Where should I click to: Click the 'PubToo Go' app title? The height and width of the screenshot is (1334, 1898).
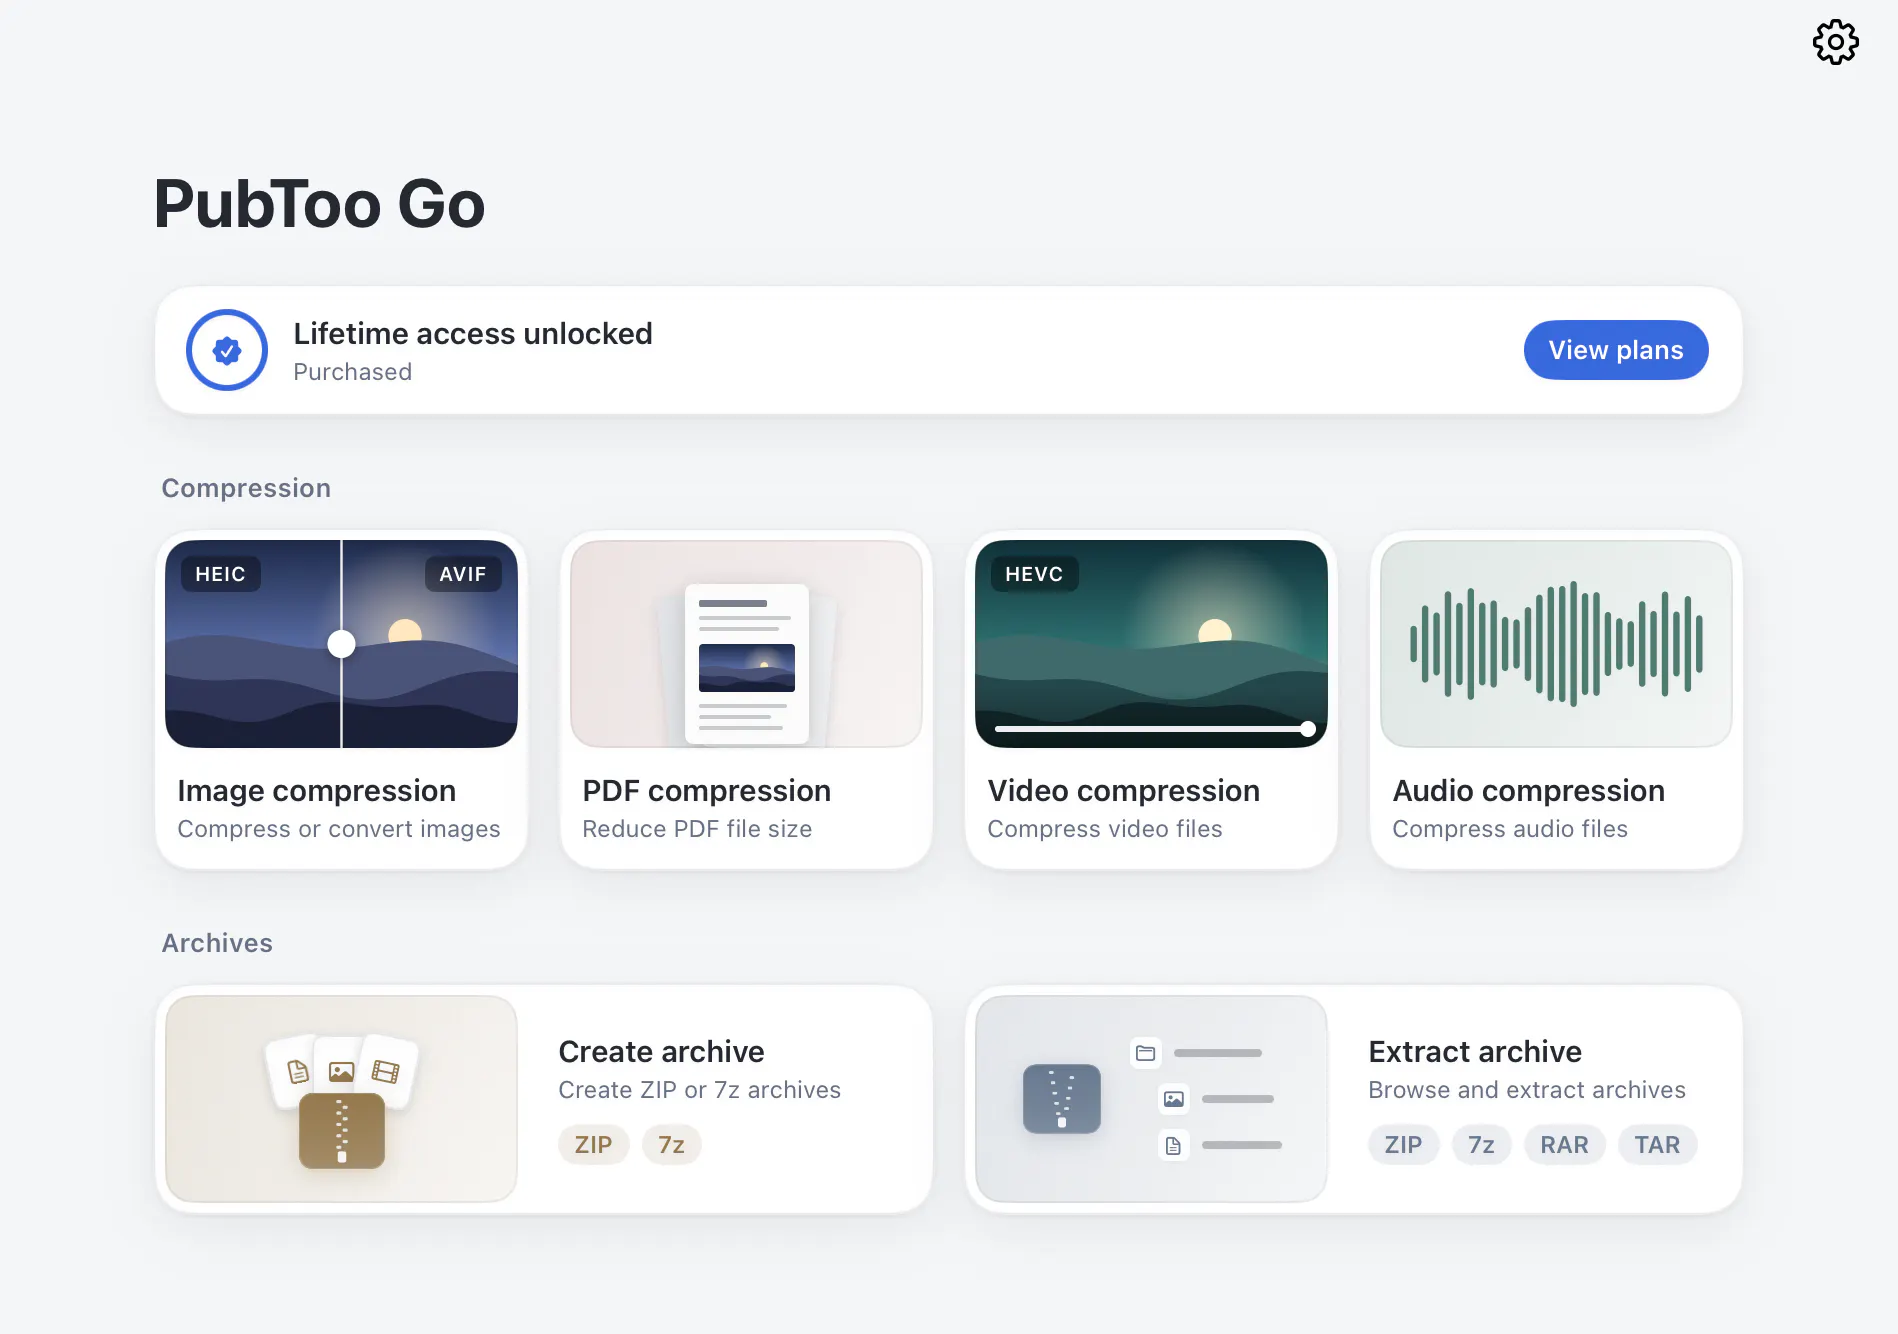319,204
